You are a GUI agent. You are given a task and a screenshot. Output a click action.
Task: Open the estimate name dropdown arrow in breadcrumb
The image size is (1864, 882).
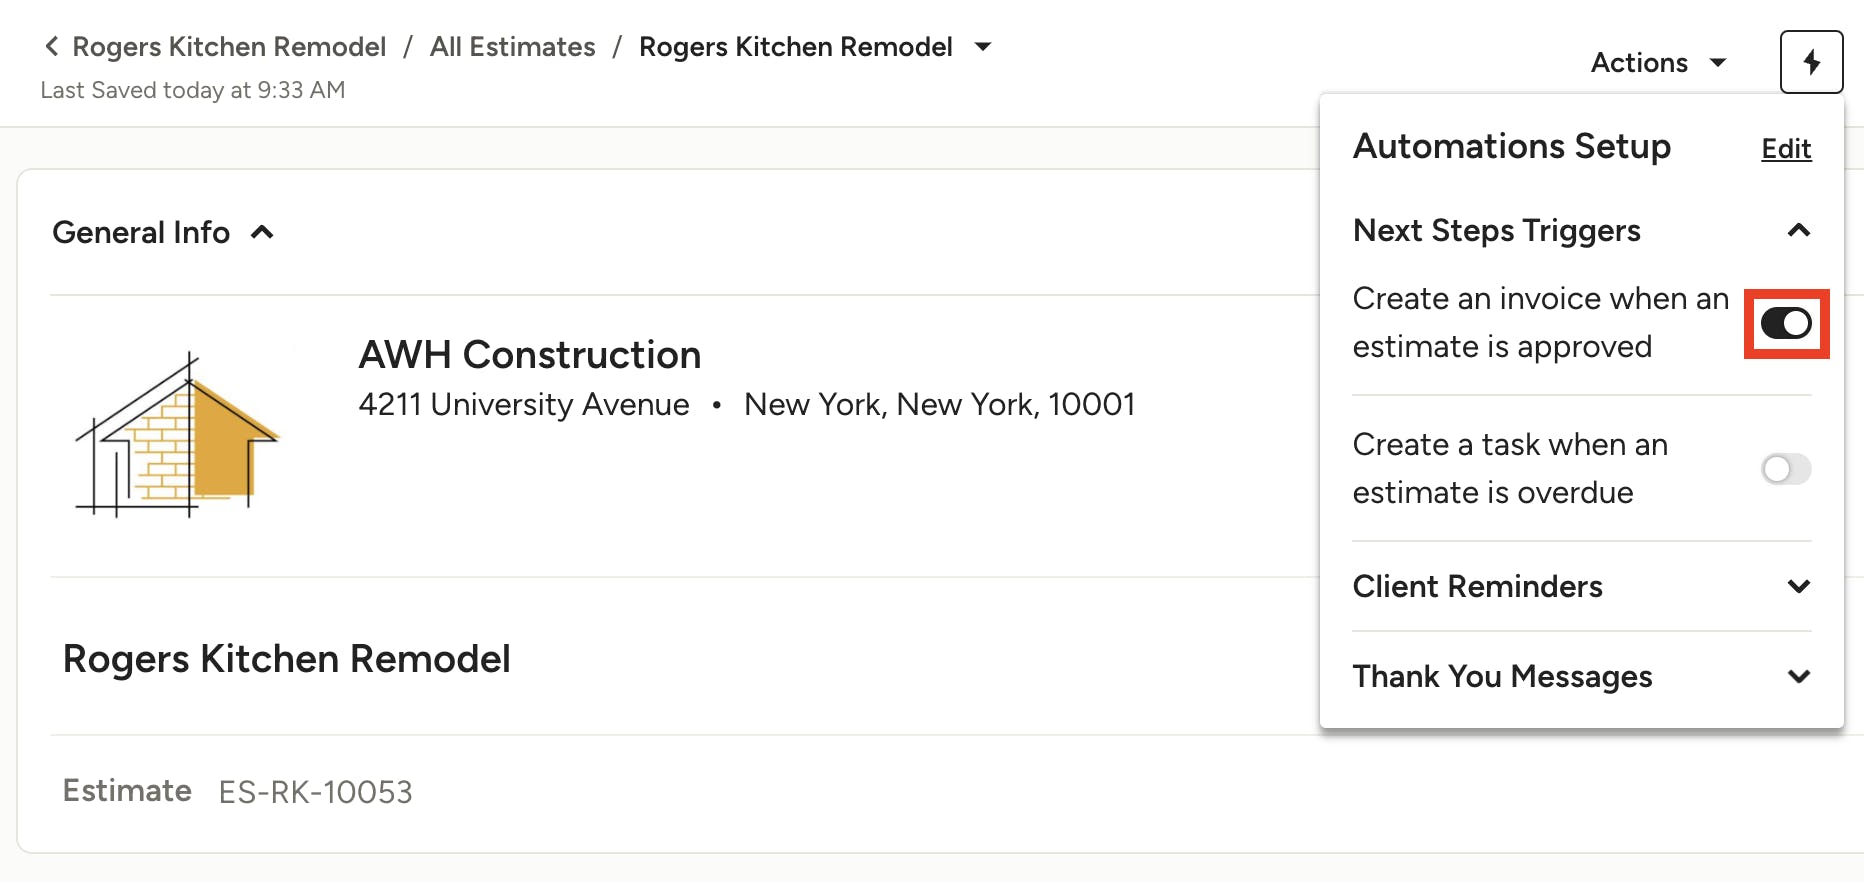pos(983,47)
